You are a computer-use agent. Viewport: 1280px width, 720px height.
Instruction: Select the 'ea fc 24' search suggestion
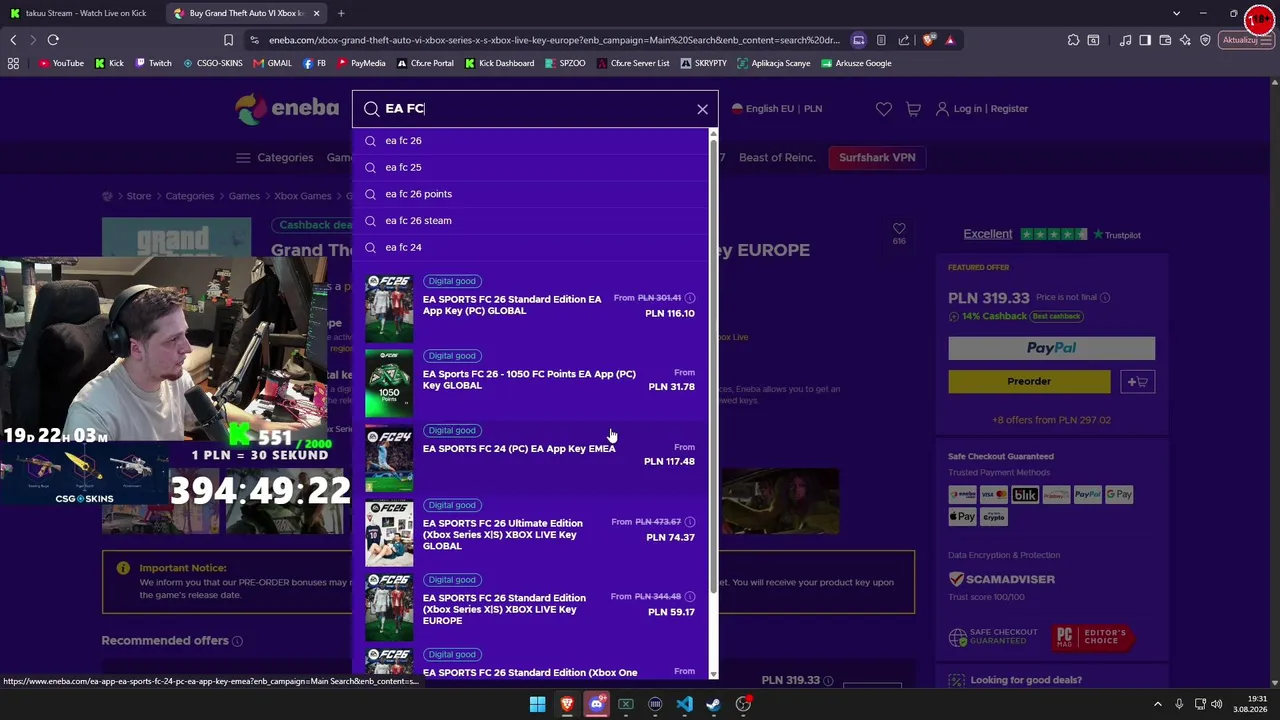coord(532,247)
